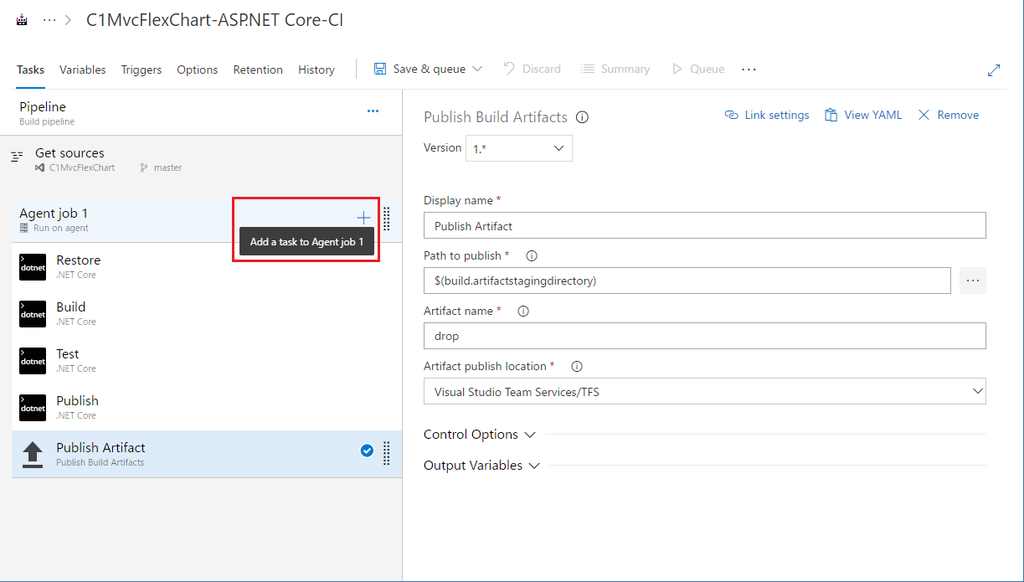Click the Publish Artifact upload icon

33,455
